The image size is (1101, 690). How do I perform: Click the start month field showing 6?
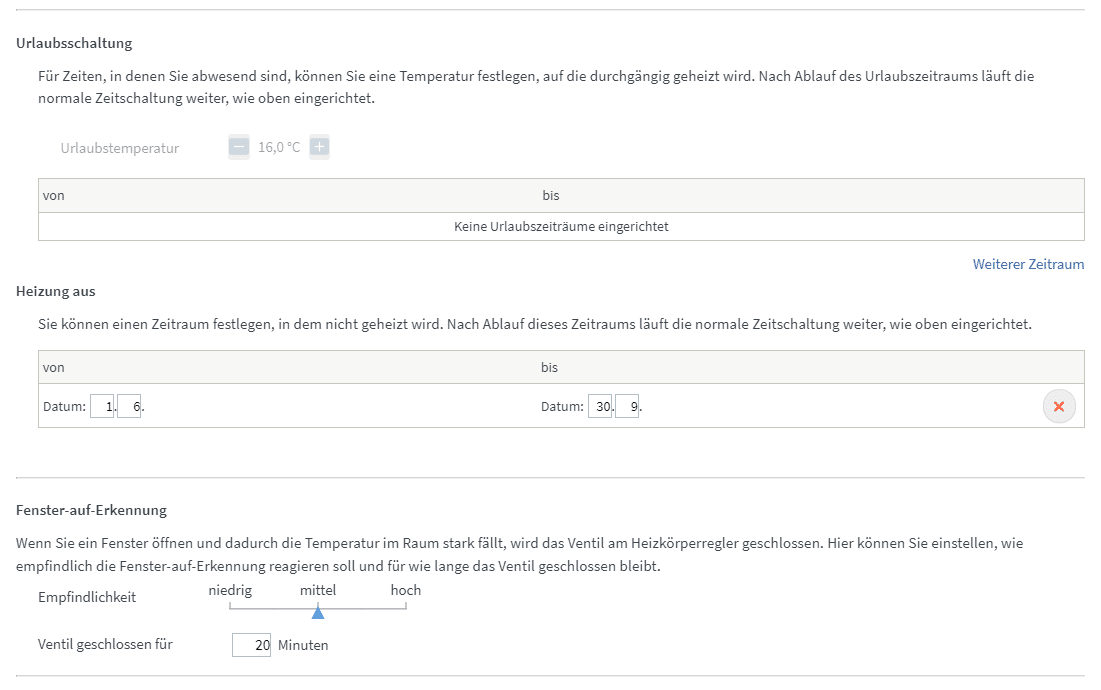pos(129,407)
